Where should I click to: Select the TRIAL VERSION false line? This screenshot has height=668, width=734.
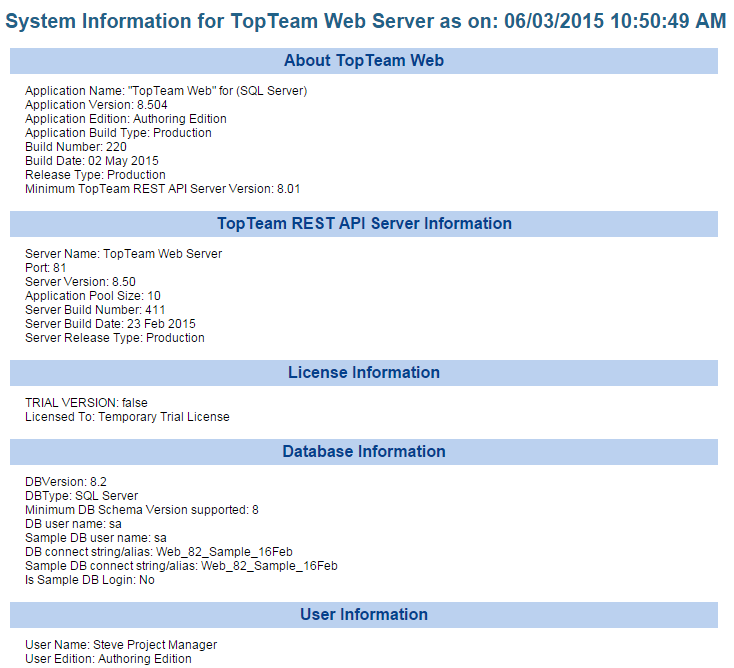tap(86, 403)
